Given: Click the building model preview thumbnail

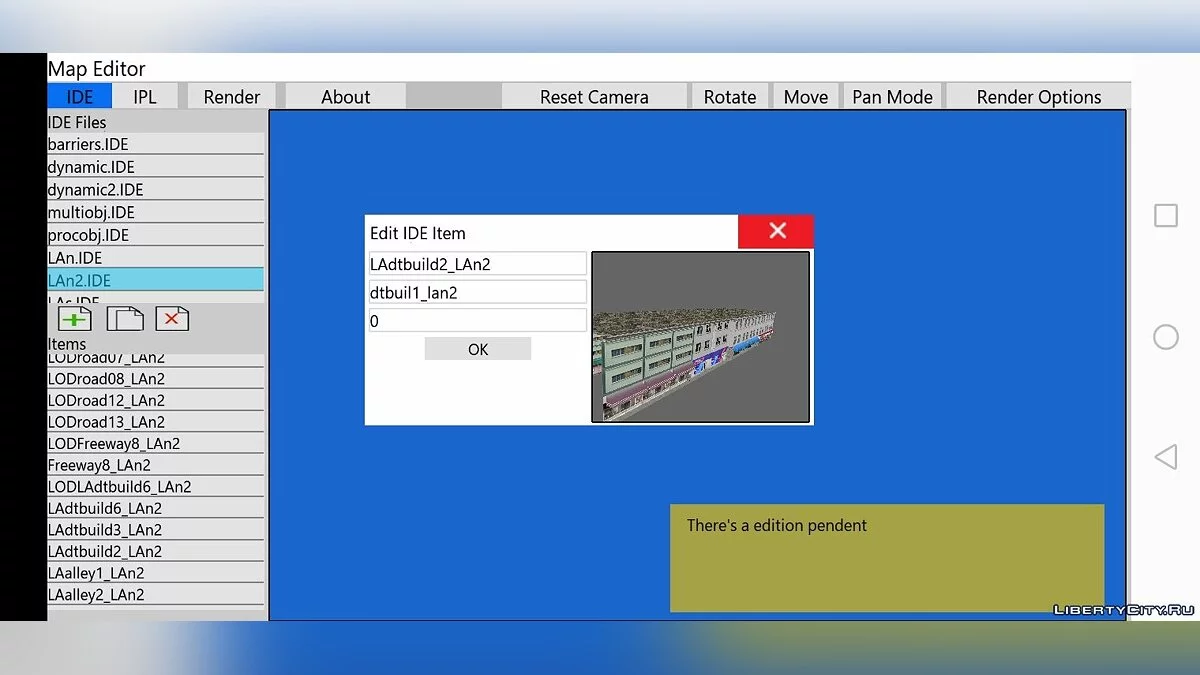Looking at the screenshot, I should tap(700, 337).
